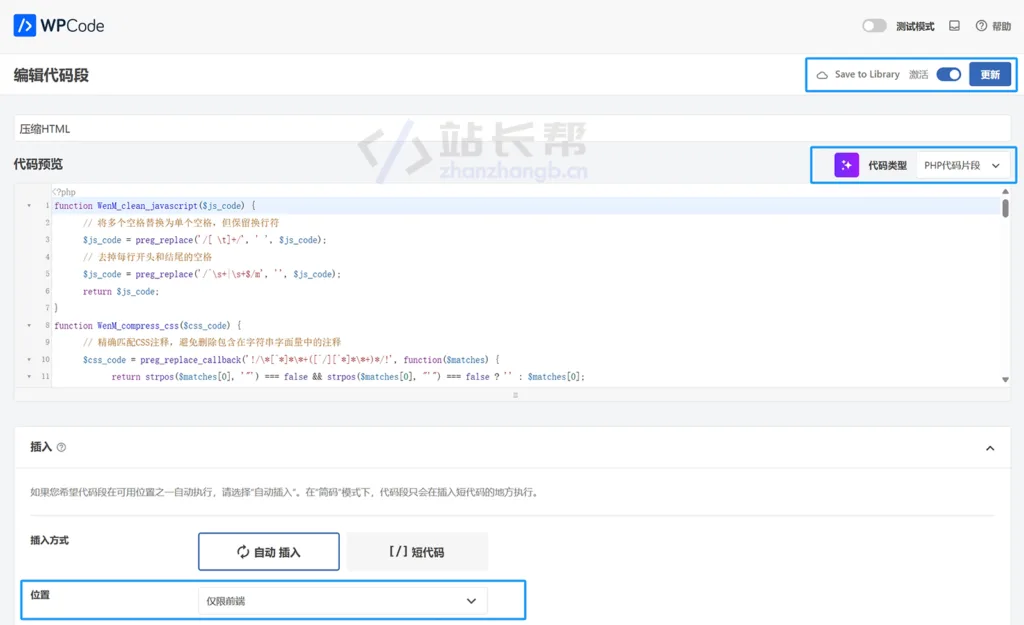This screenshot has width=1024, height=625.
Task: Click the help icon beside 插入 heading
Action: click(x=62, y=448)
